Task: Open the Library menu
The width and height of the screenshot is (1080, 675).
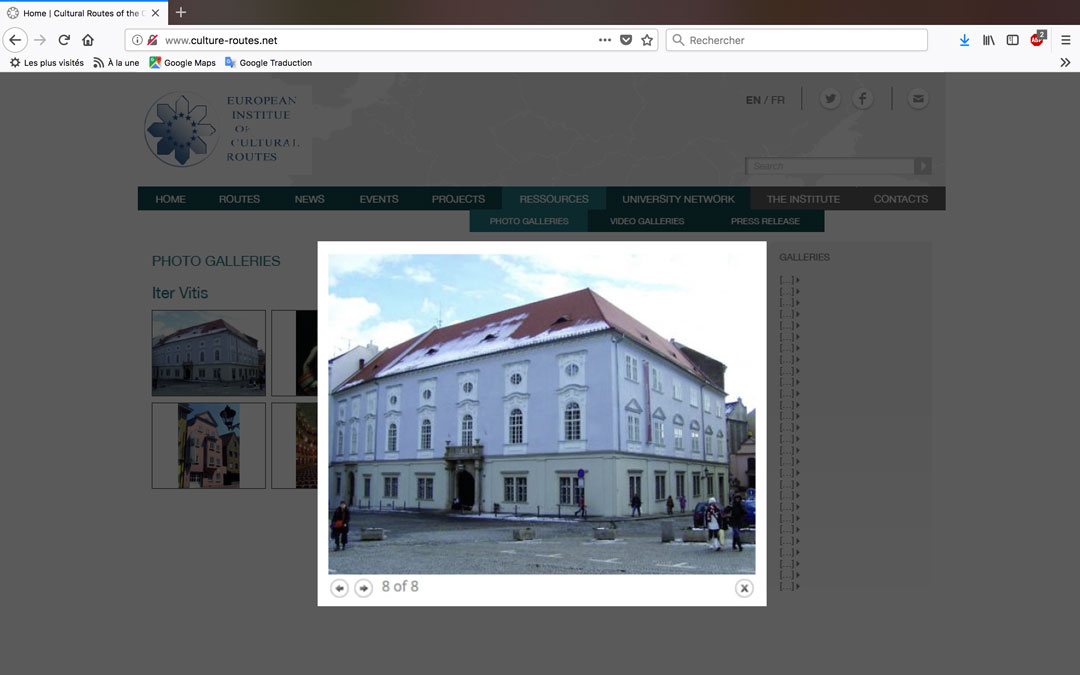Action: click(x=988, y=40)
